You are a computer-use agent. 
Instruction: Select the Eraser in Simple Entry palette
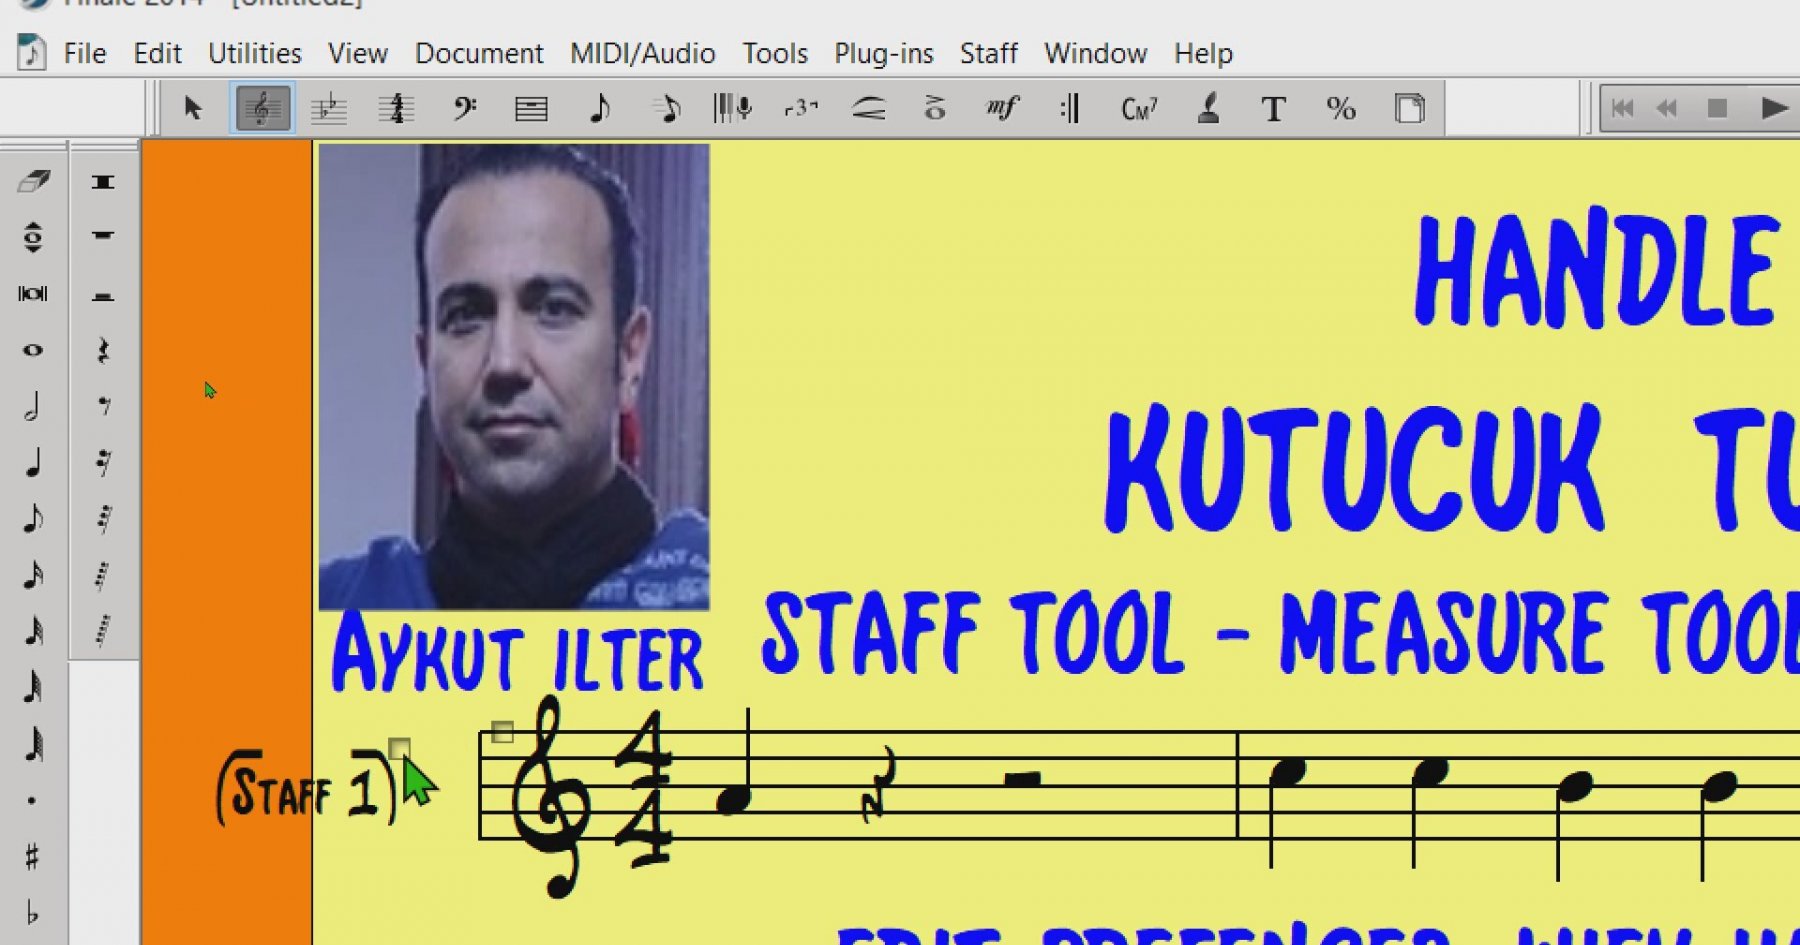click(x=33, y=181)
